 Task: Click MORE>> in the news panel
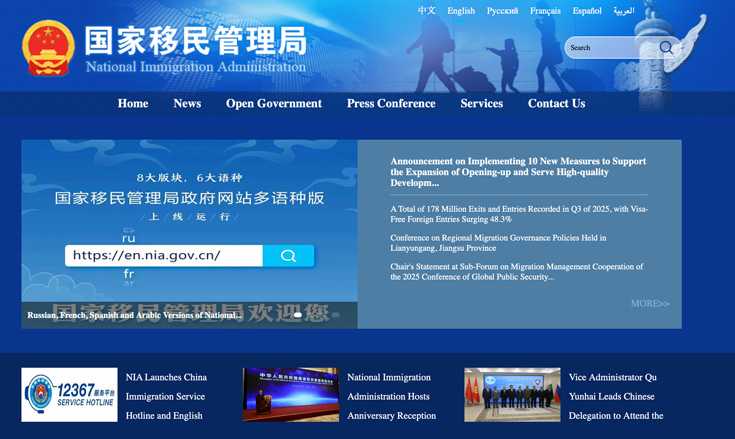650,303
